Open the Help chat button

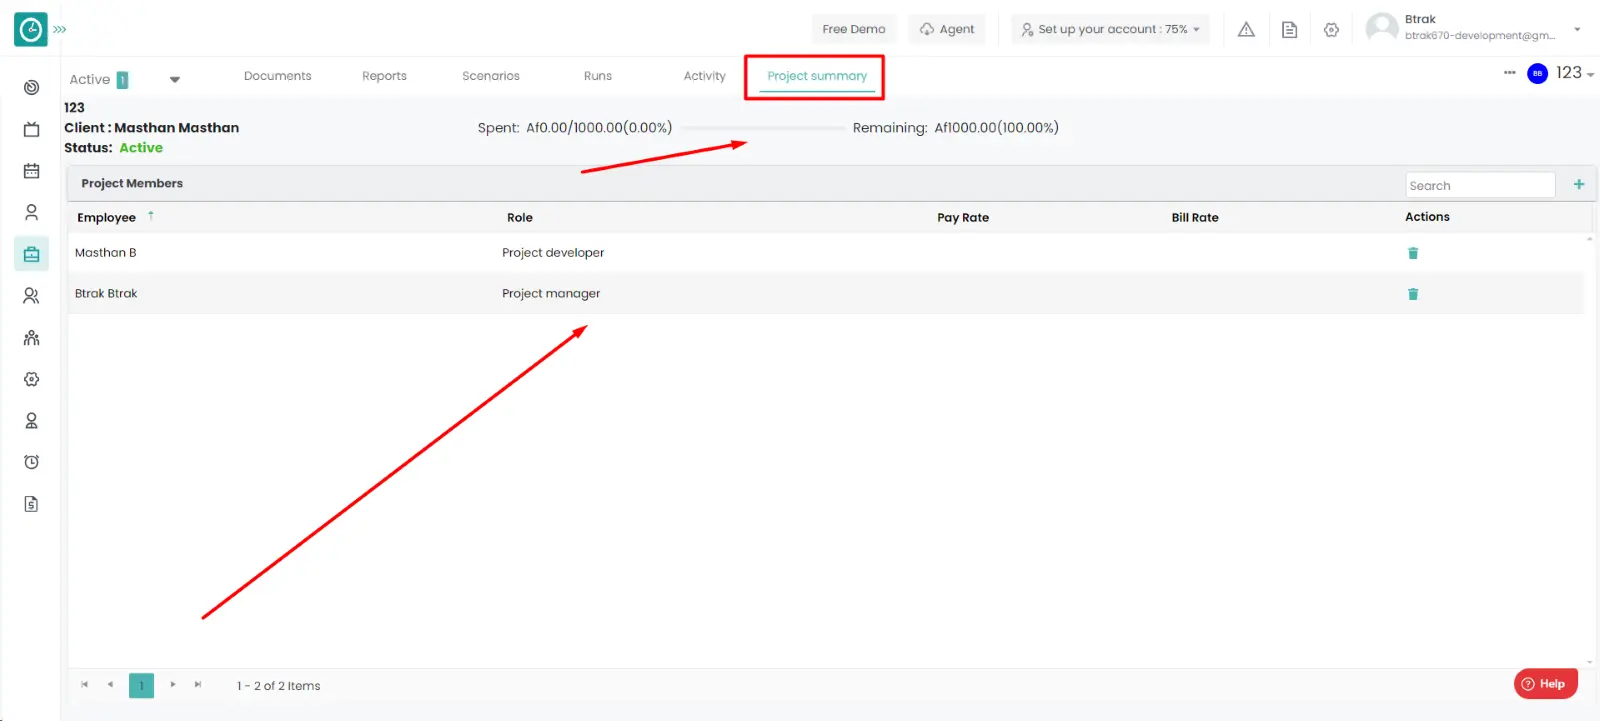(1545, 684)
